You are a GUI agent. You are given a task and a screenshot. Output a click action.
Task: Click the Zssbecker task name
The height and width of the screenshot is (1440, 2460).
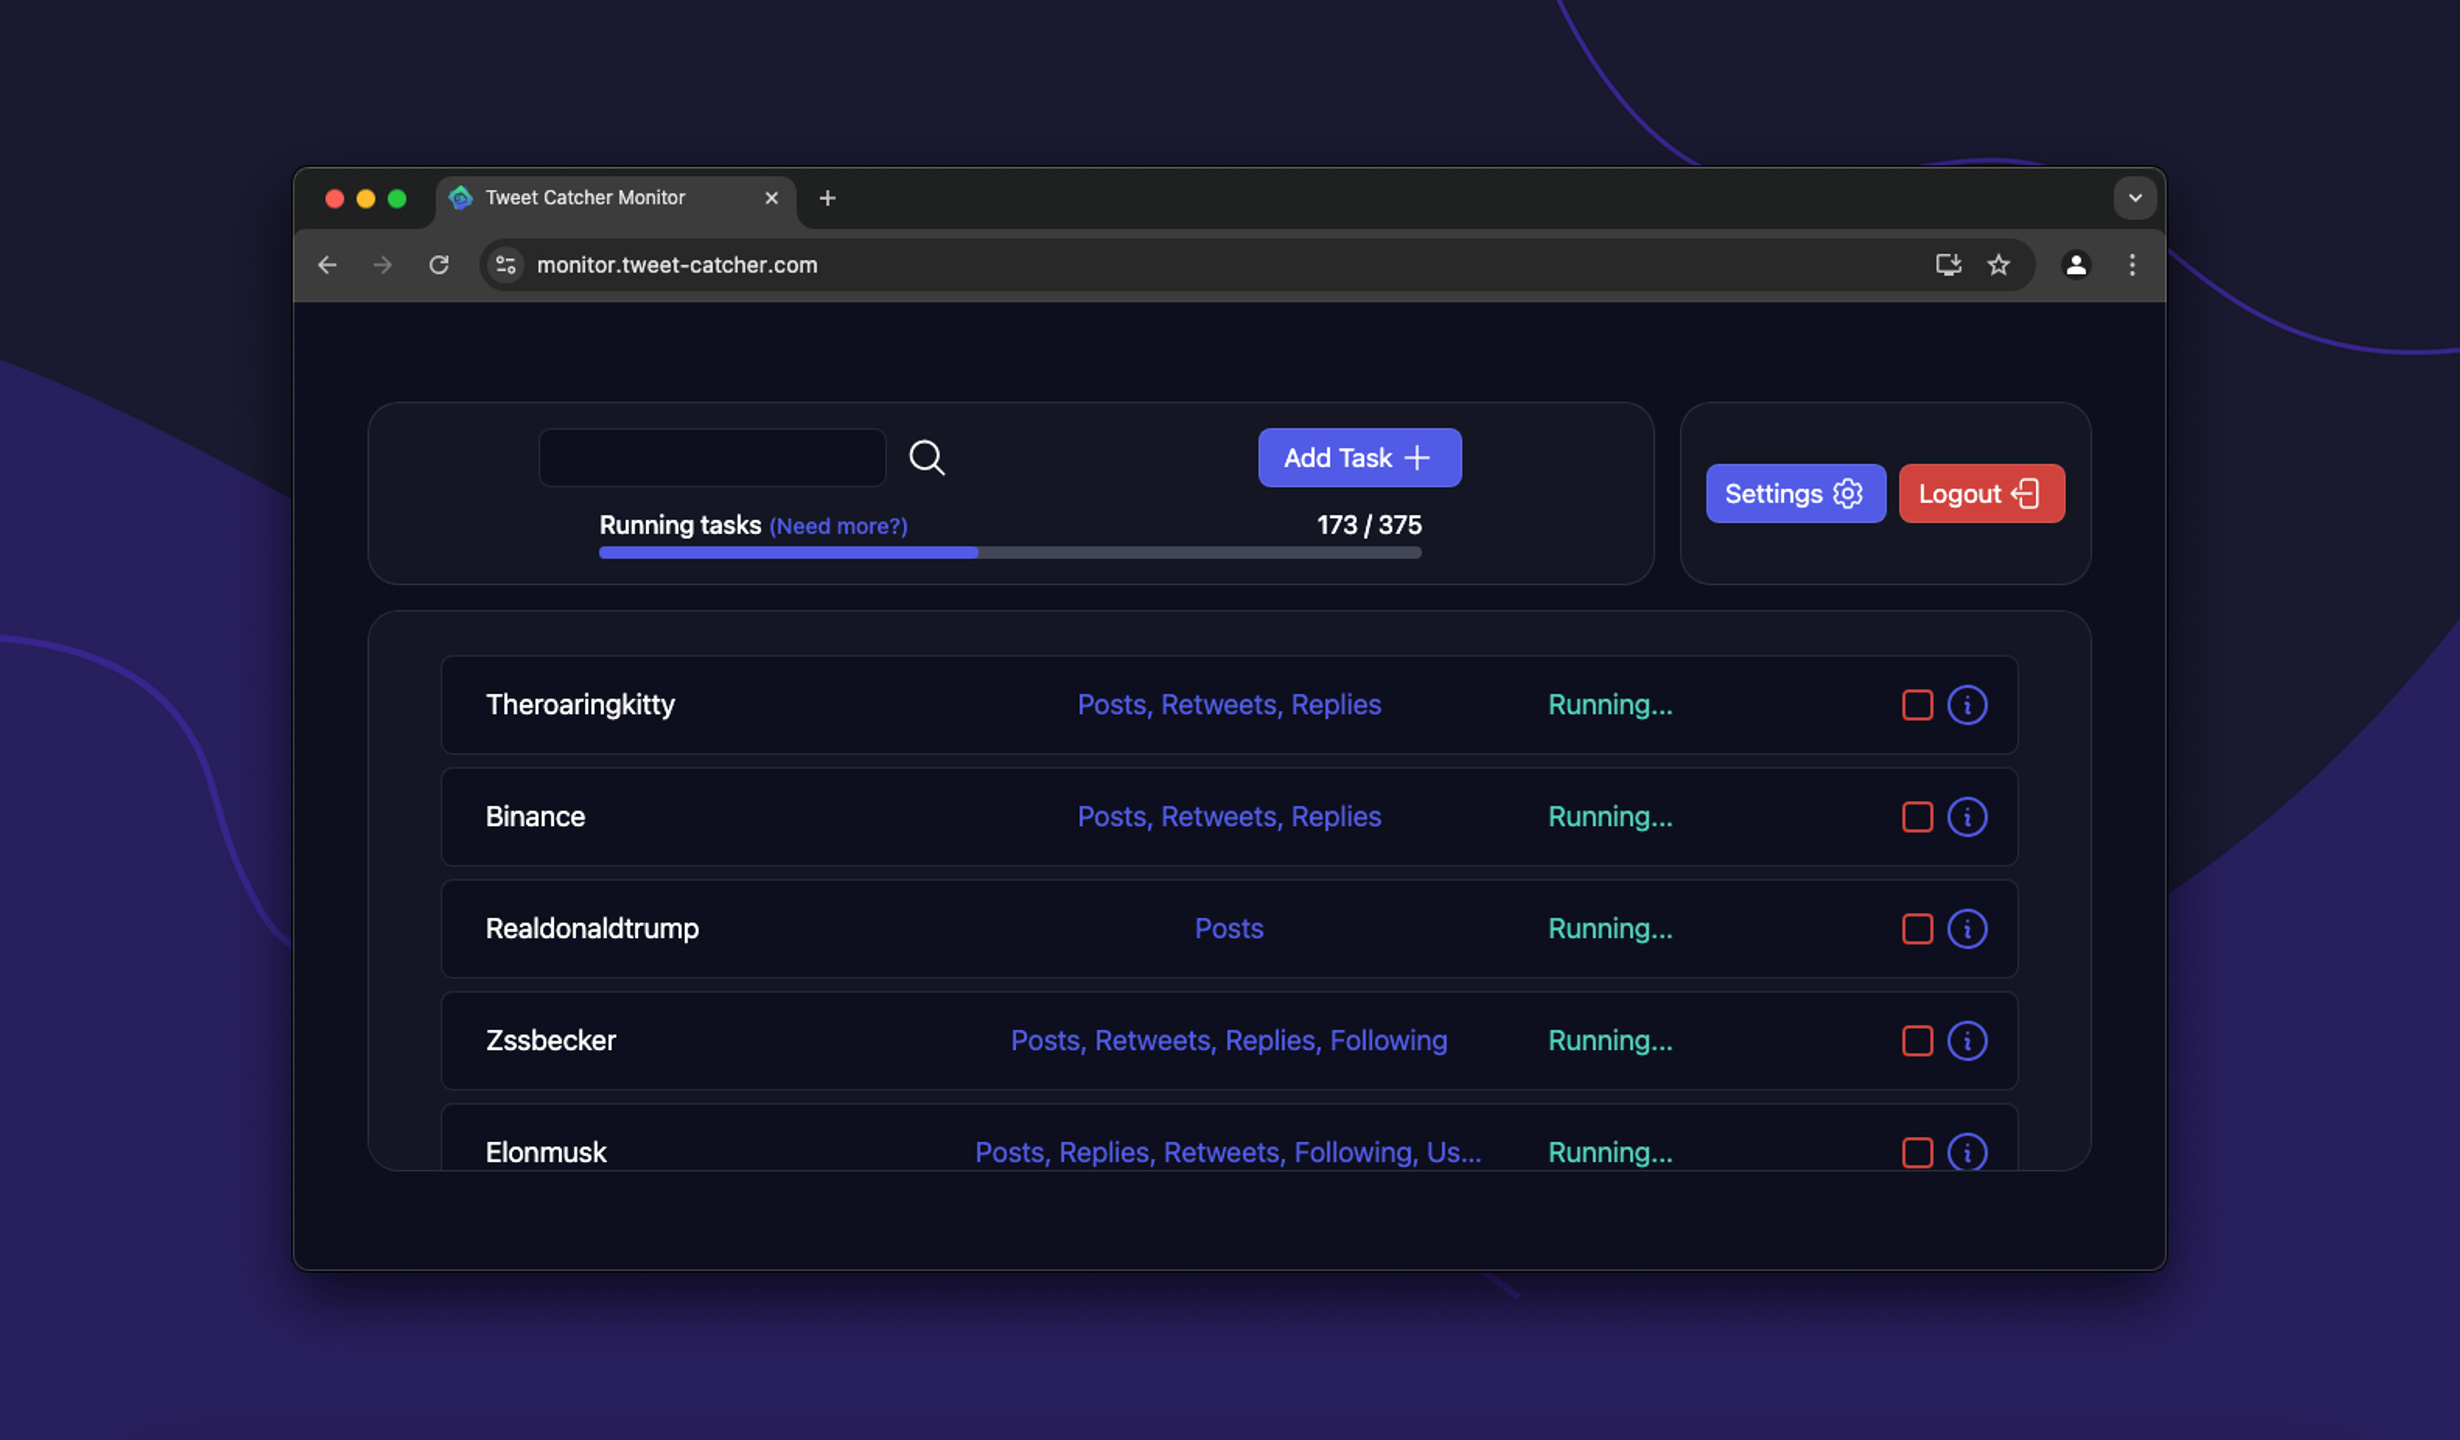coord(550,1041)
